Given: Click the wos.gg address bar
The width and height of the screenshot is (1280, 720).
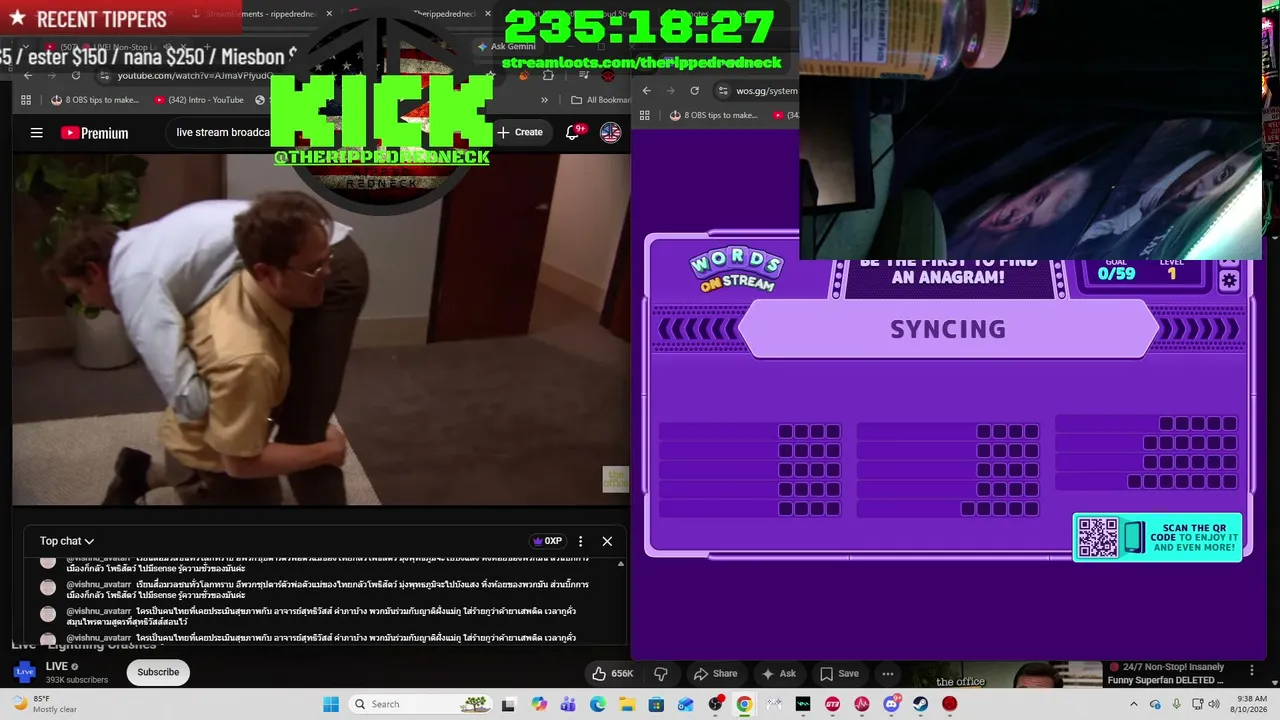Looking at the screenshot, I should [758, 90].
